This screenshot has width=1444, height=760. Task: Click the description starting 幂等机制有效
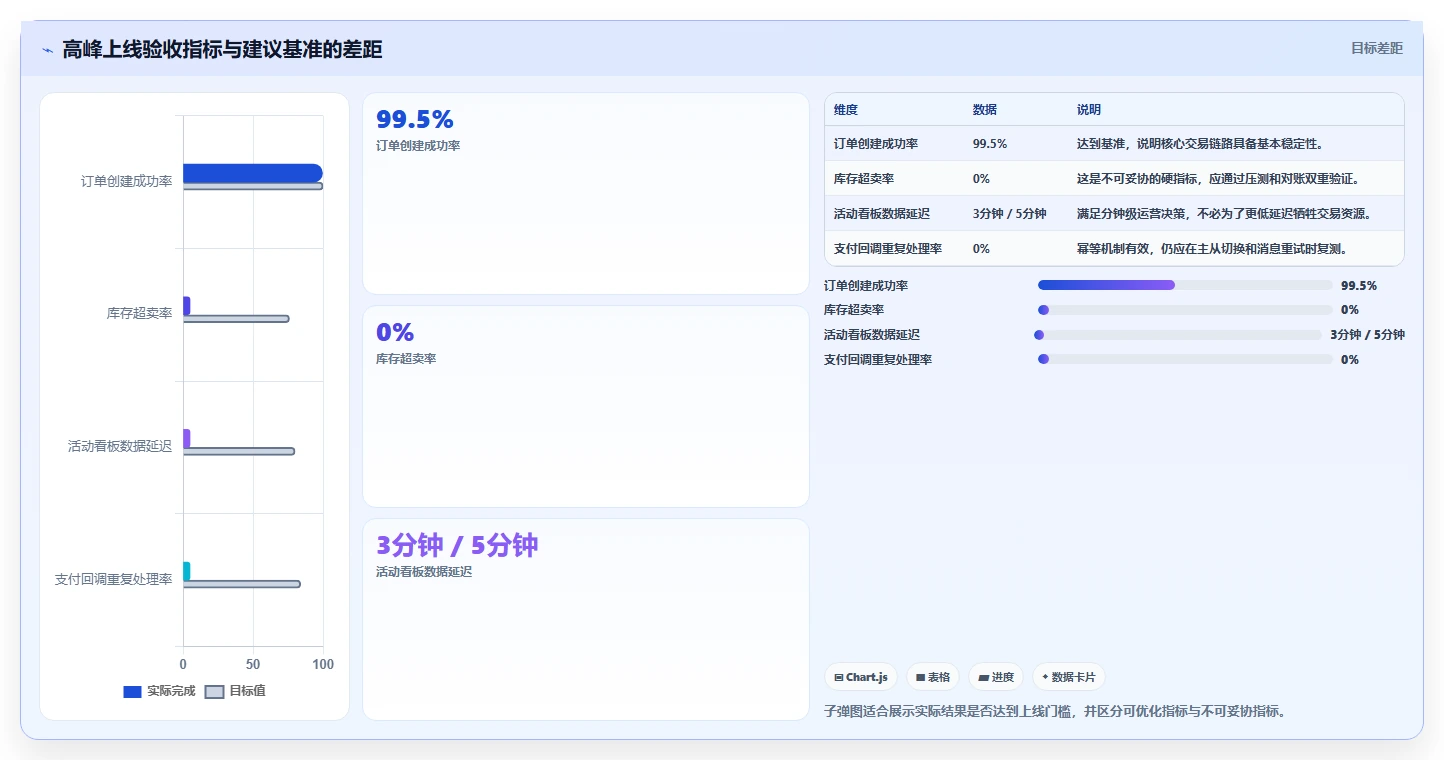pyautogui.click(x=1212, y=249)
